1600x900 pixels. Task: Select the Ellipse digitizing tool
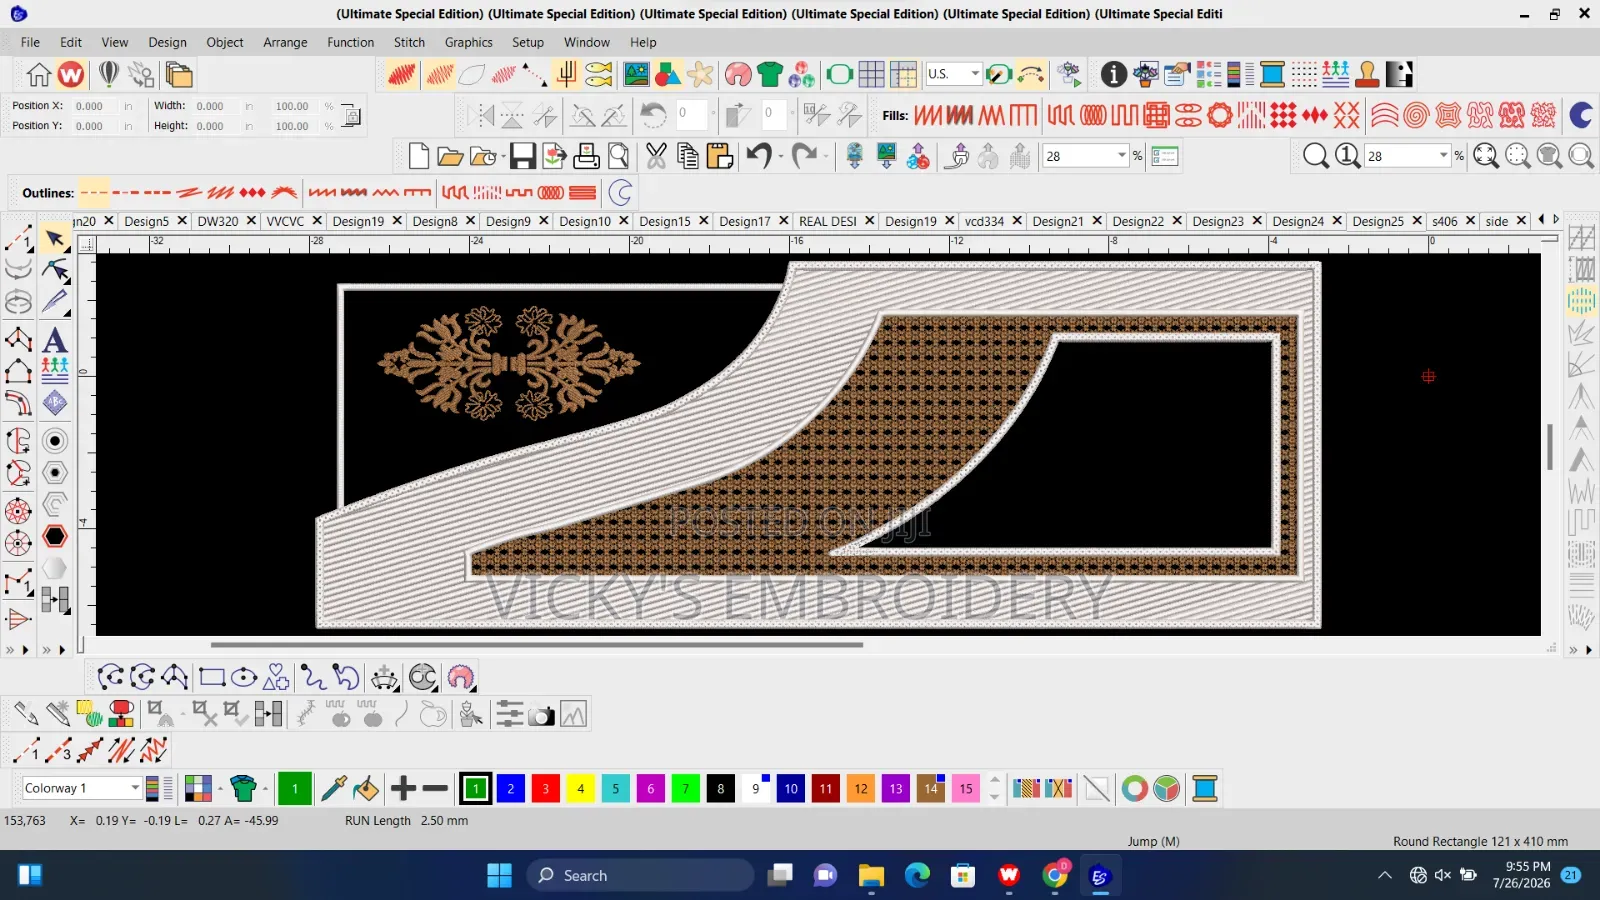pyautogui.click(x=244, y=677)
